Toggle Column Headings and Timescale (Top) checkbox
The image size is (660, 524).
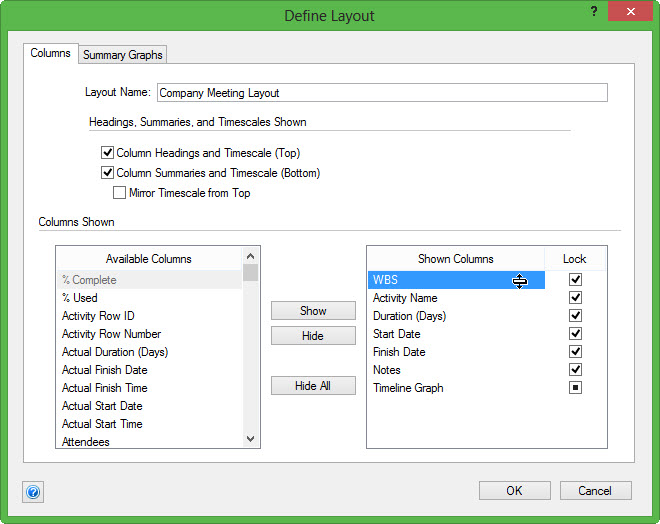pos(108,153)
